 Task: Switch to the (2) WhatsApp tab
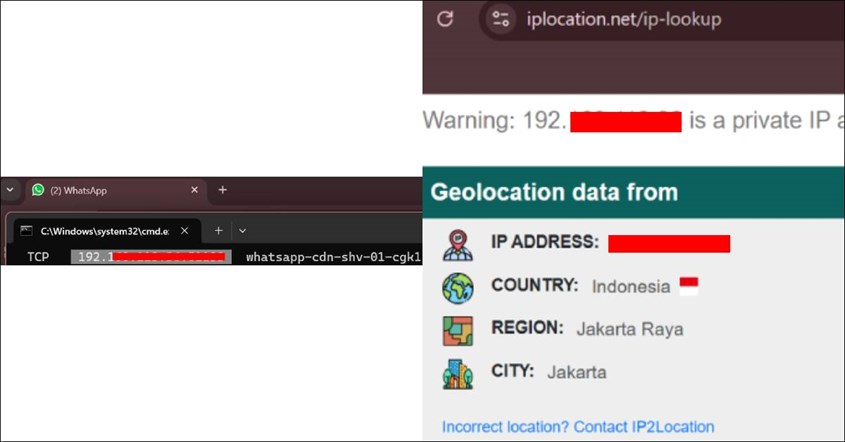click(115, 190)
